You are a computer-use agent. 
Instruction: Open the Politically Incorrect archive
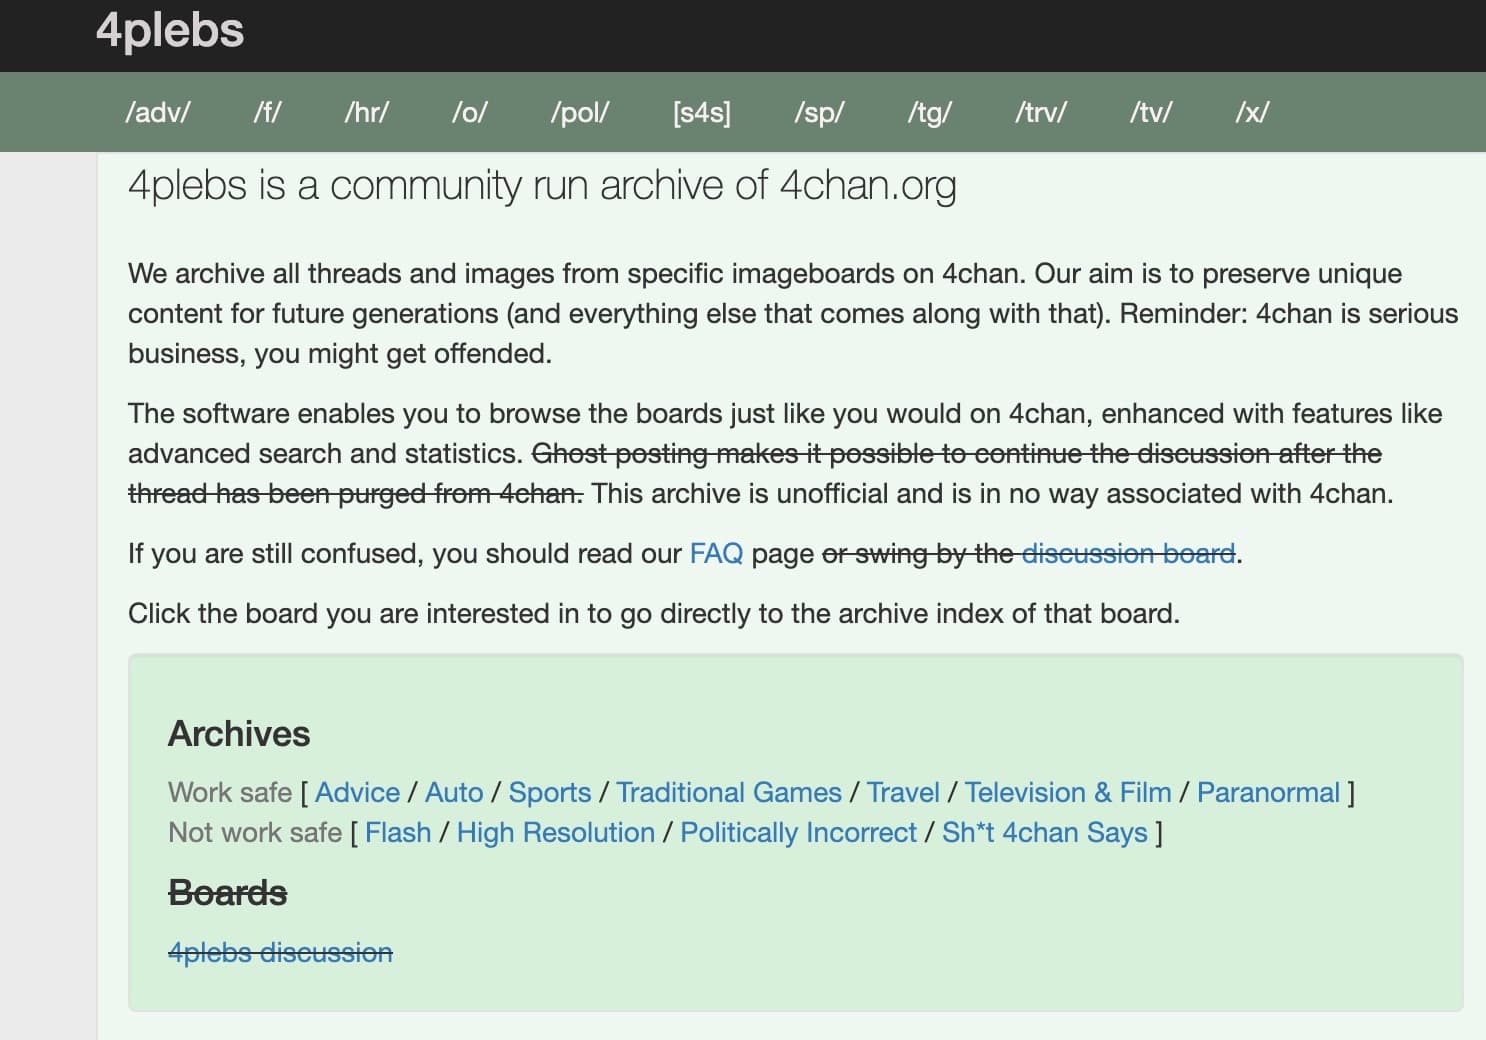pyautogui.click(x=798, y=832)
